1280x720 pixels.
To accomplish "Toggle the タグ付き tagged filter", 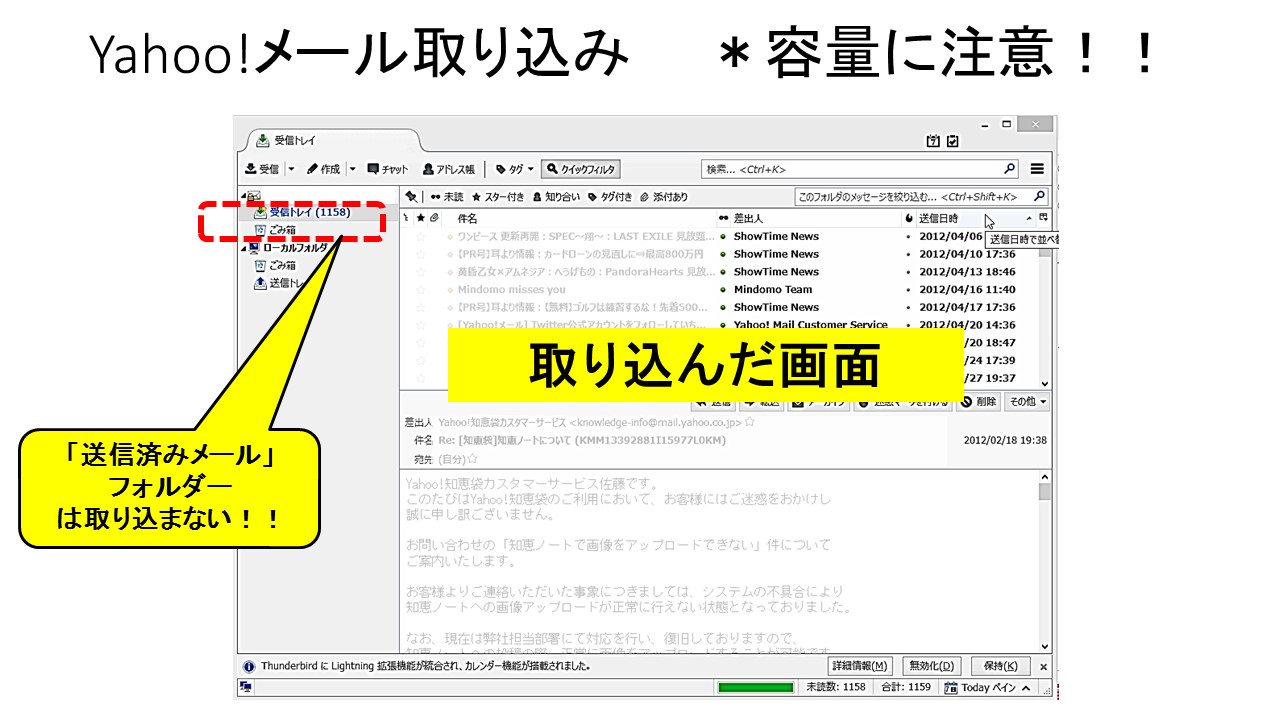I will pos(610,197).
